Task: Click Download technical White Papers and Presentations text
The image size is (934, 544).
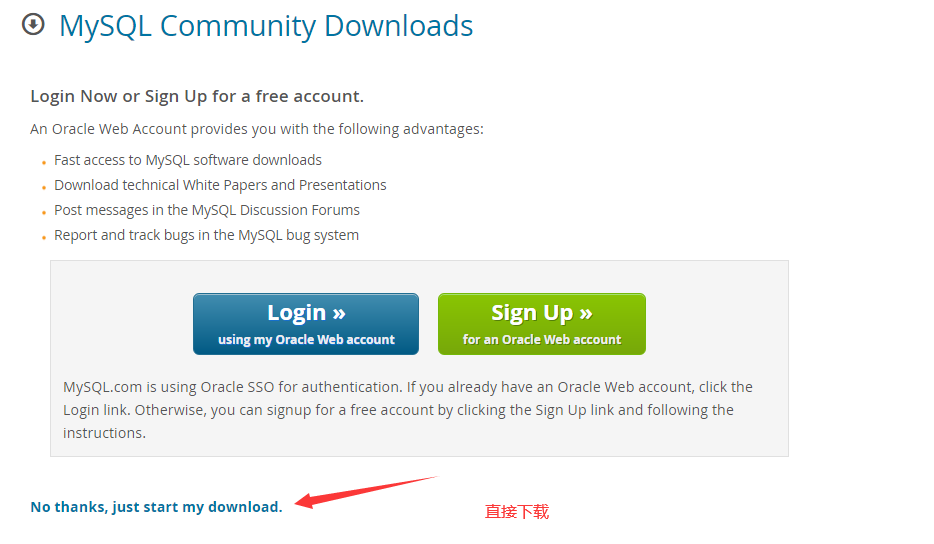Action: pos(220,185)
